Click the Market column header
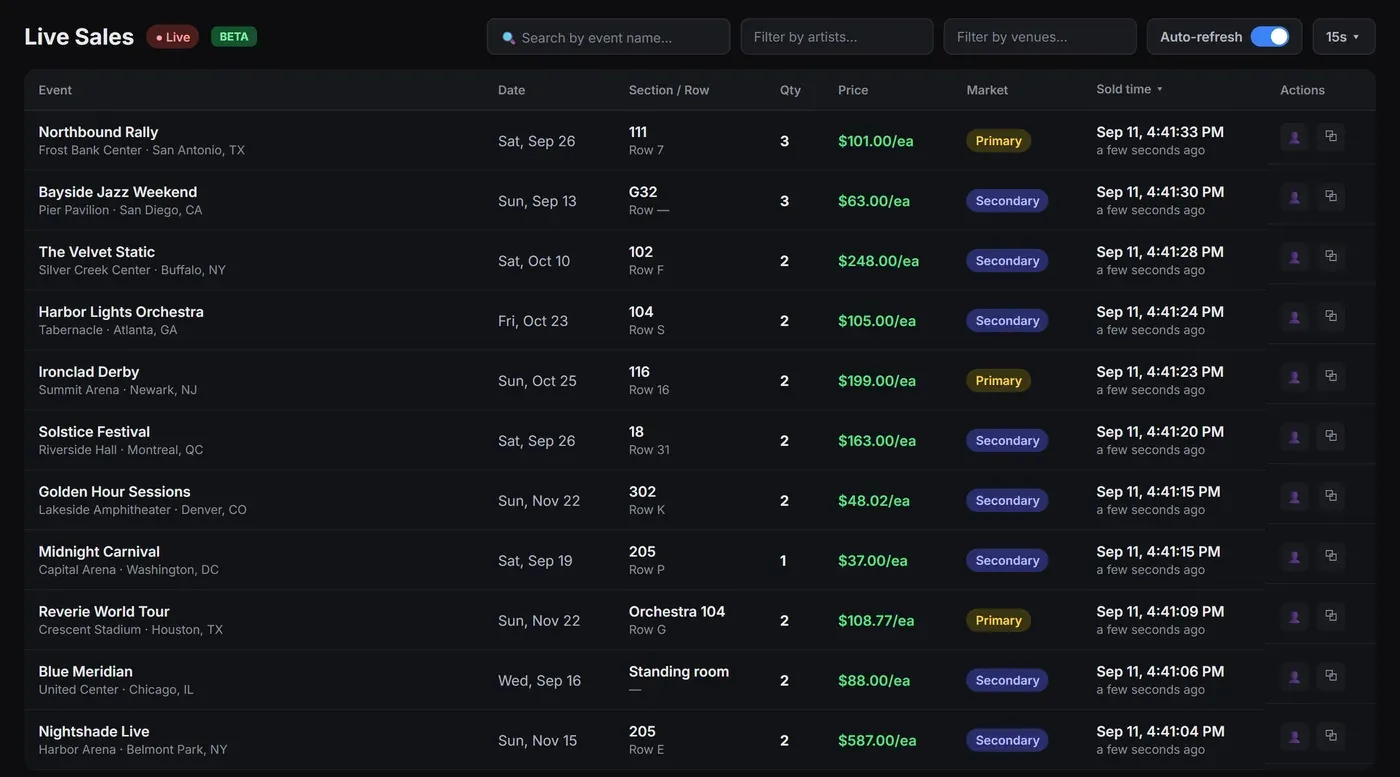The height and width of the screenshot is (777, 1400). coord(987,90)
